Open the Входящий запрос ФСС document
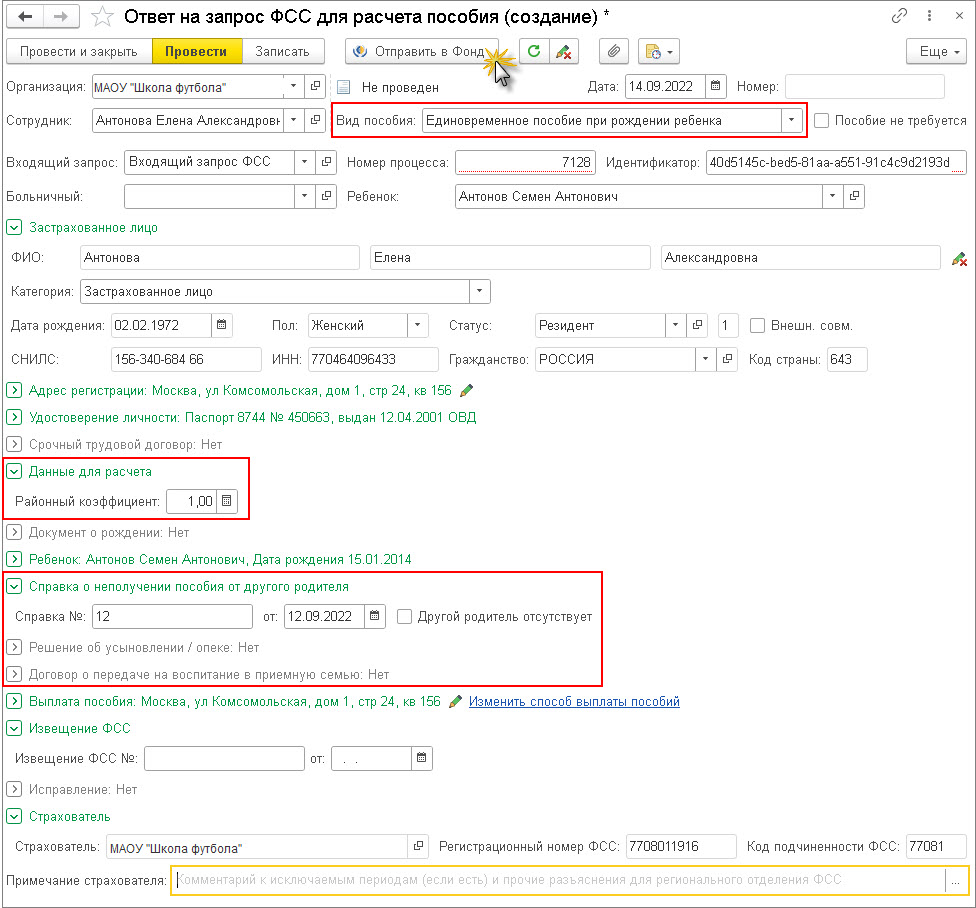 point(326,162)
